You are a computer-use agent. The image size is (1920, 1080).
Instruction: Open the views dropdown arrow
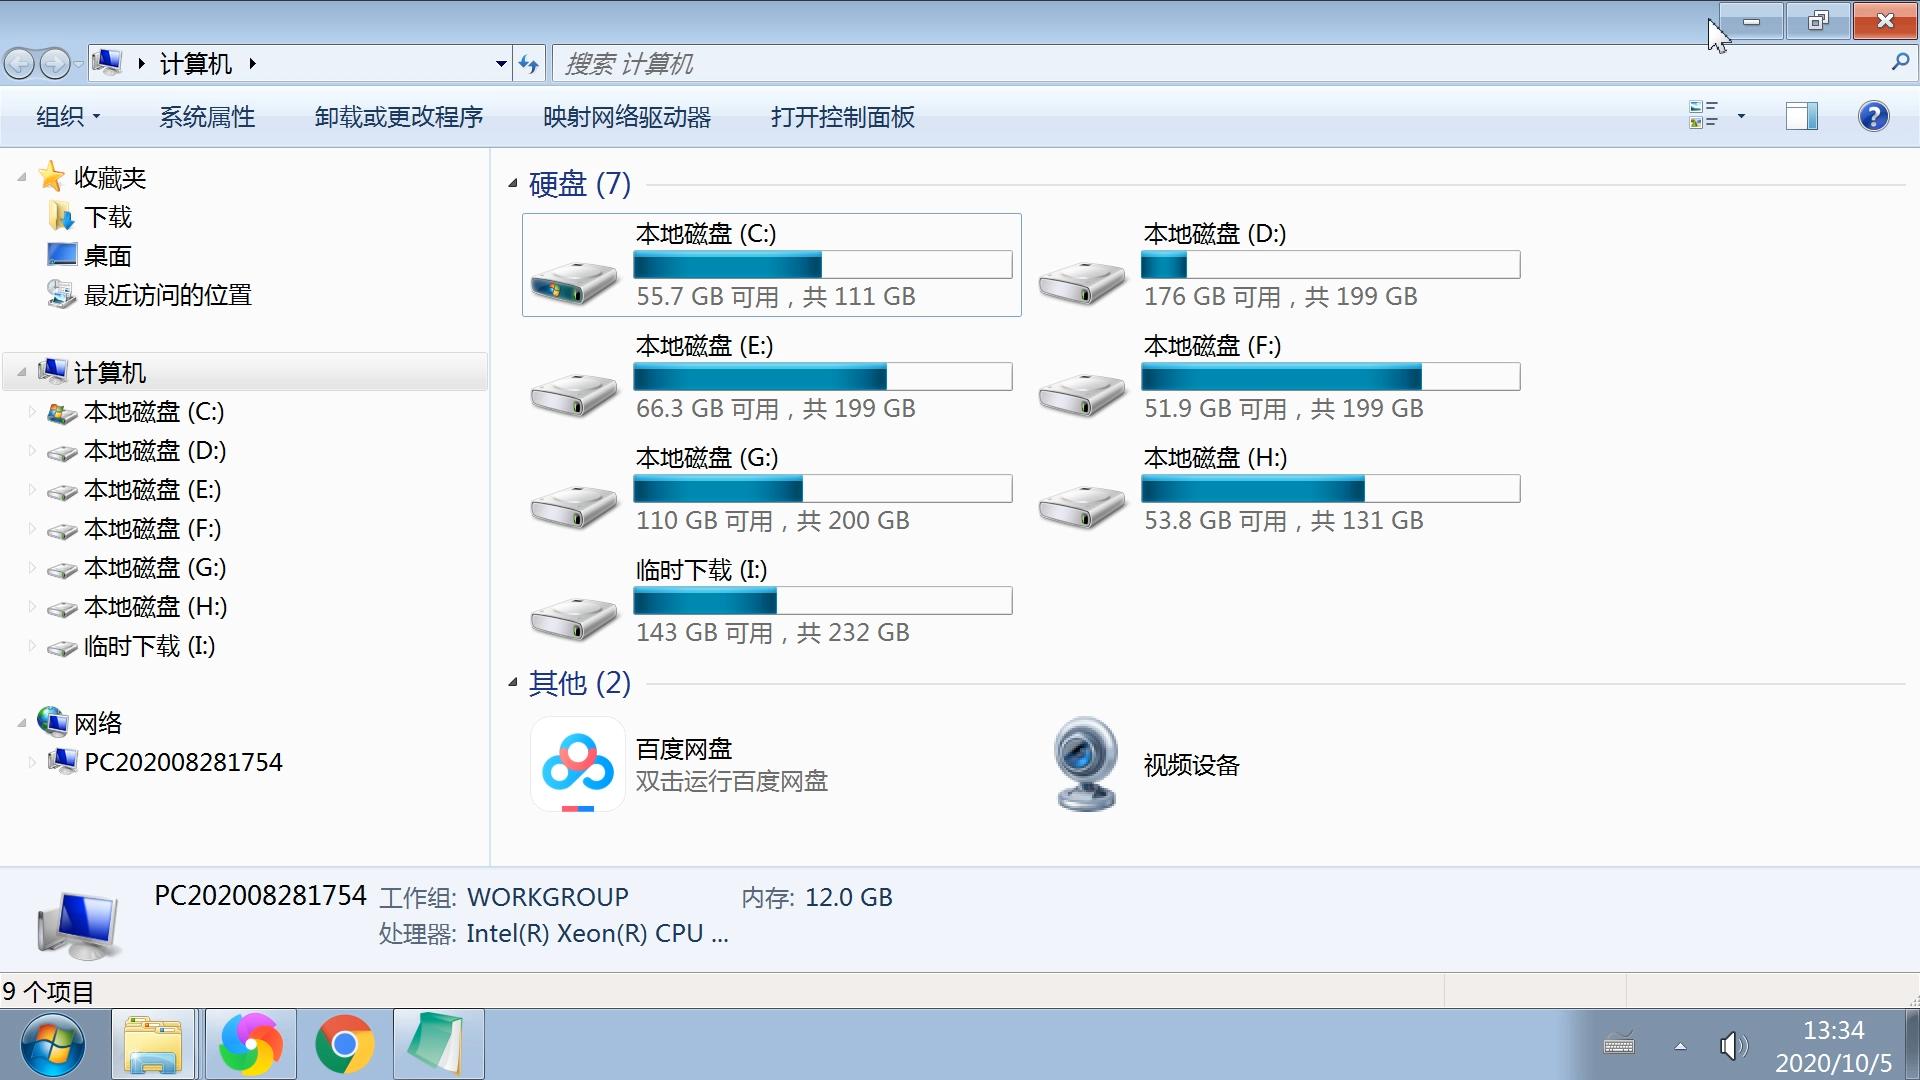1741,116
